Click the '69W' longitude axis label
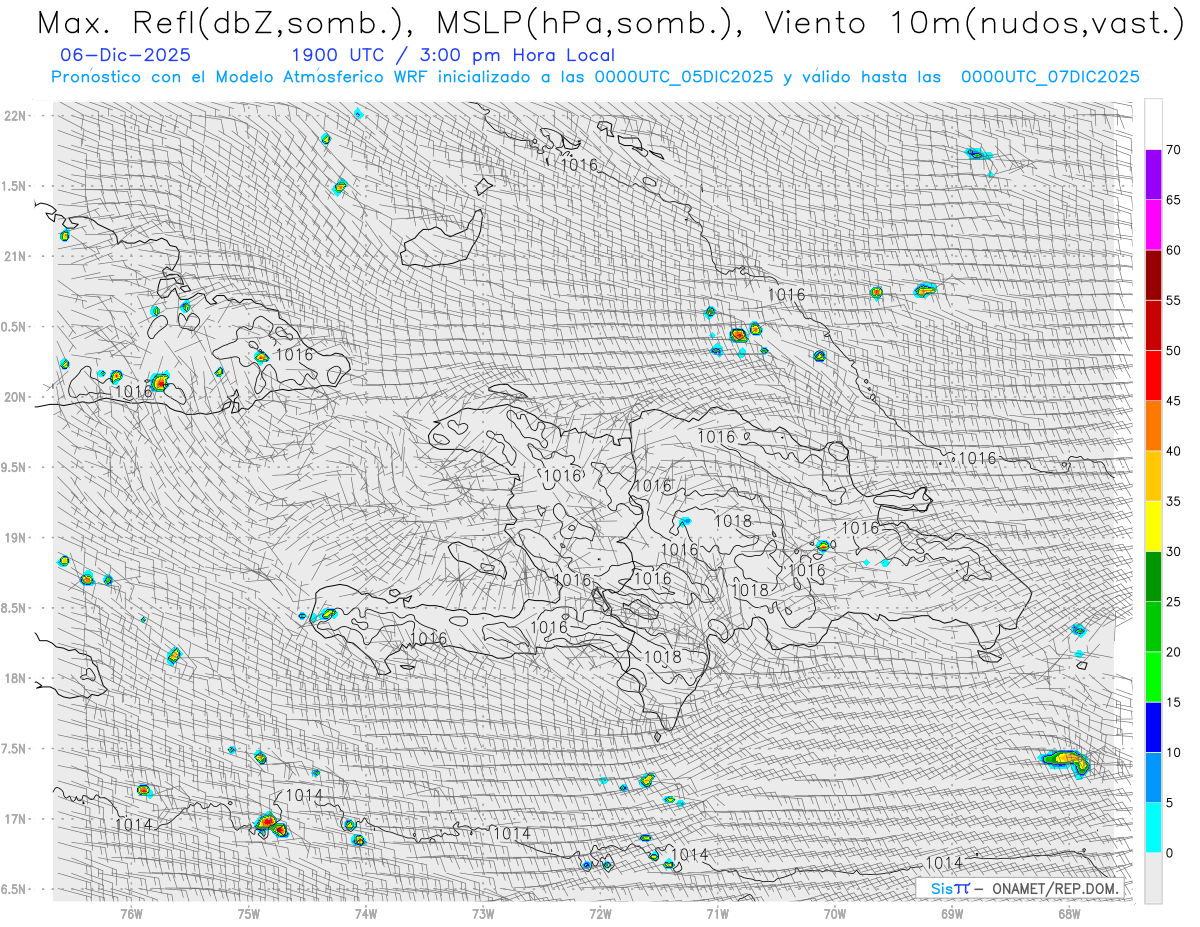Viewport: 1200px width, 927px height. coord(952,912)
